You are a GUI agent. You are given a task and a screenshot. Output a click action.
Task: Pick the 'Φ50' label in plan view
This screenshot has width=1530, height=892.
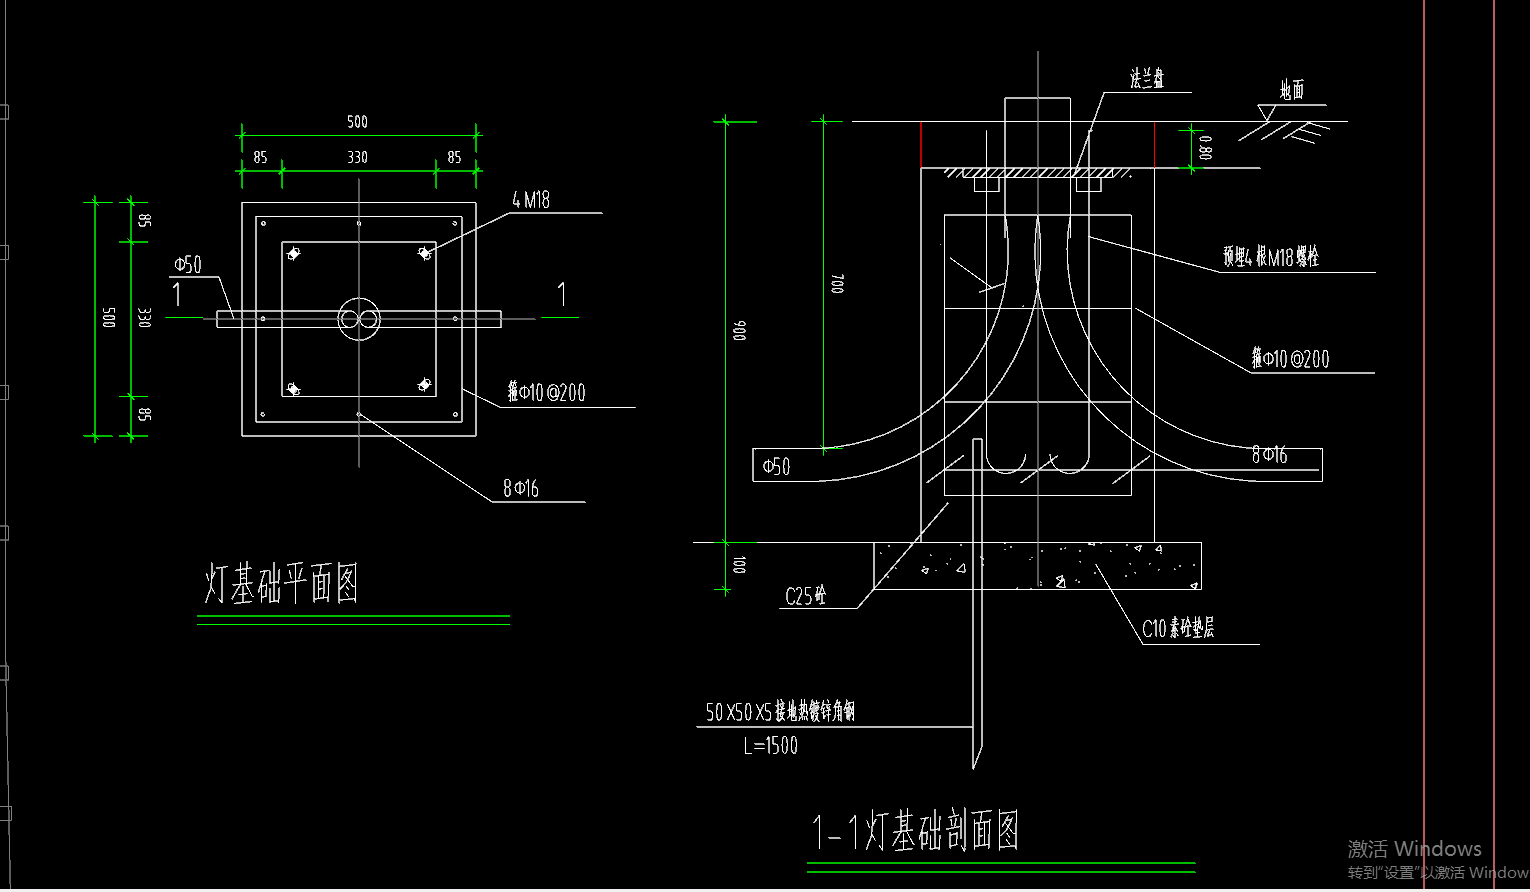[188, 264]
